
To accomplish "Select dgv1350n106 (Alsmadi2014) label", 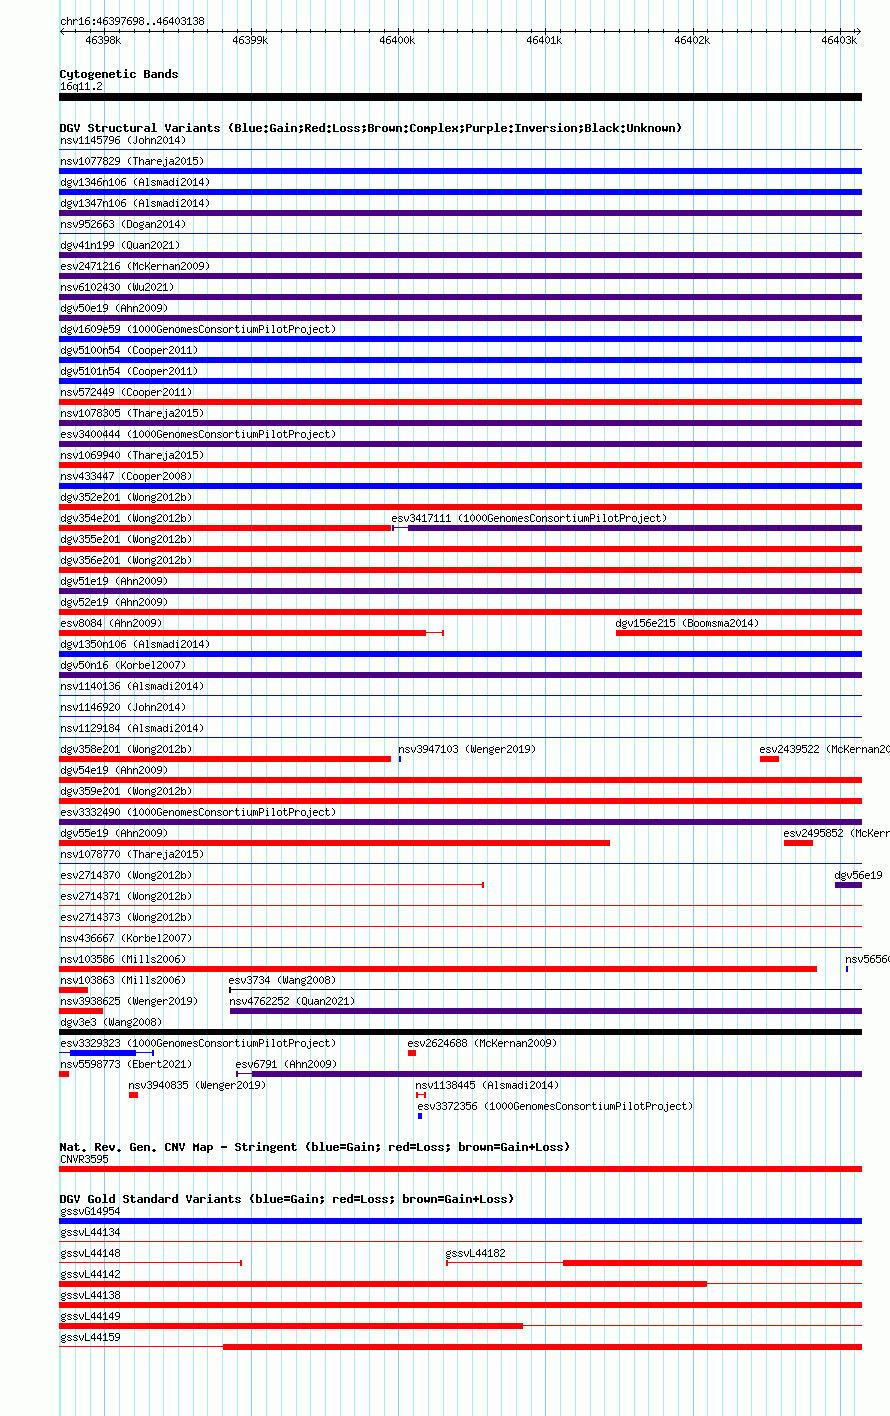I will (x=135, y=644).
